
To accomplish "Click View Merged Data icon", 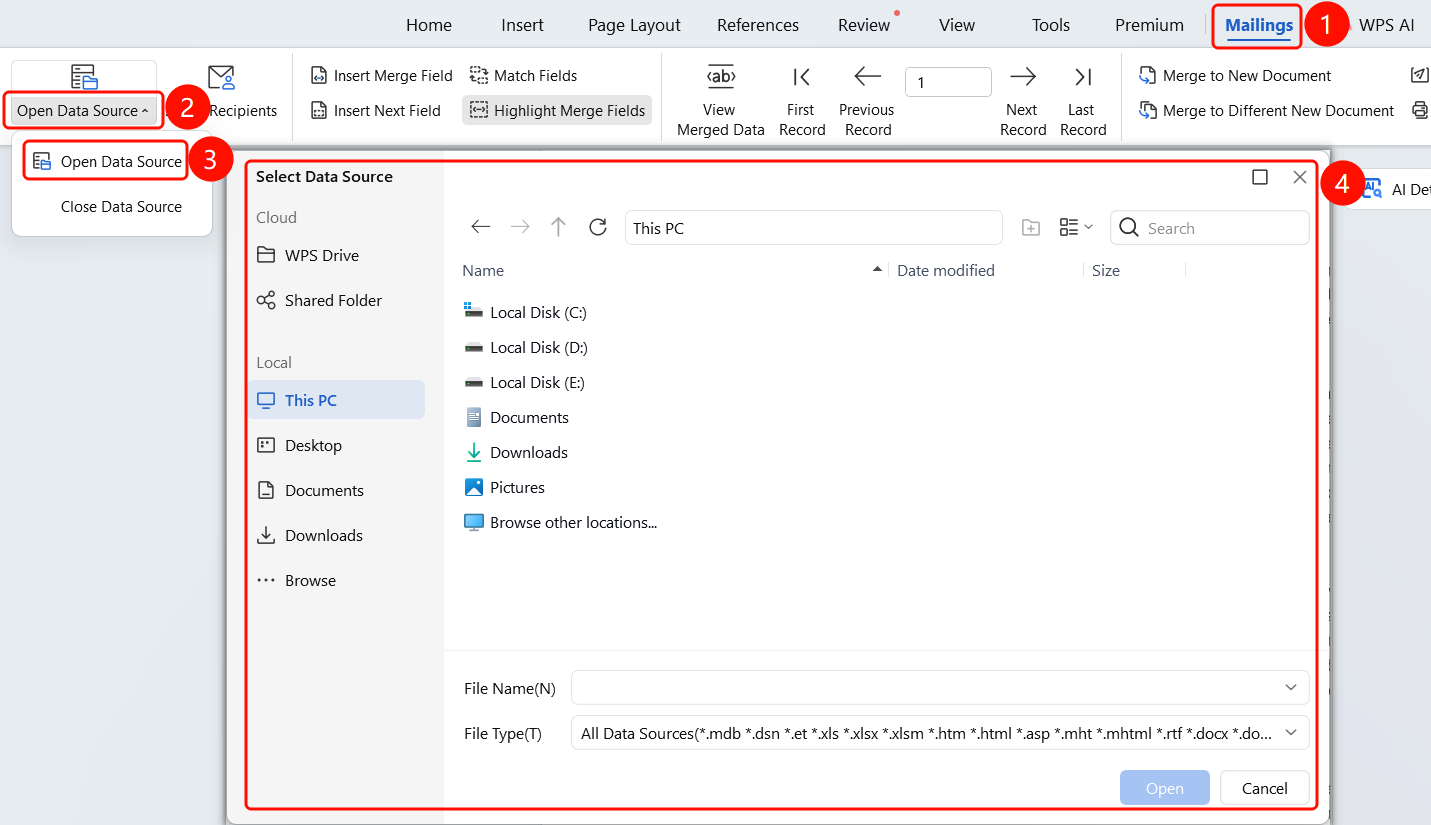I will coord(720,77).
